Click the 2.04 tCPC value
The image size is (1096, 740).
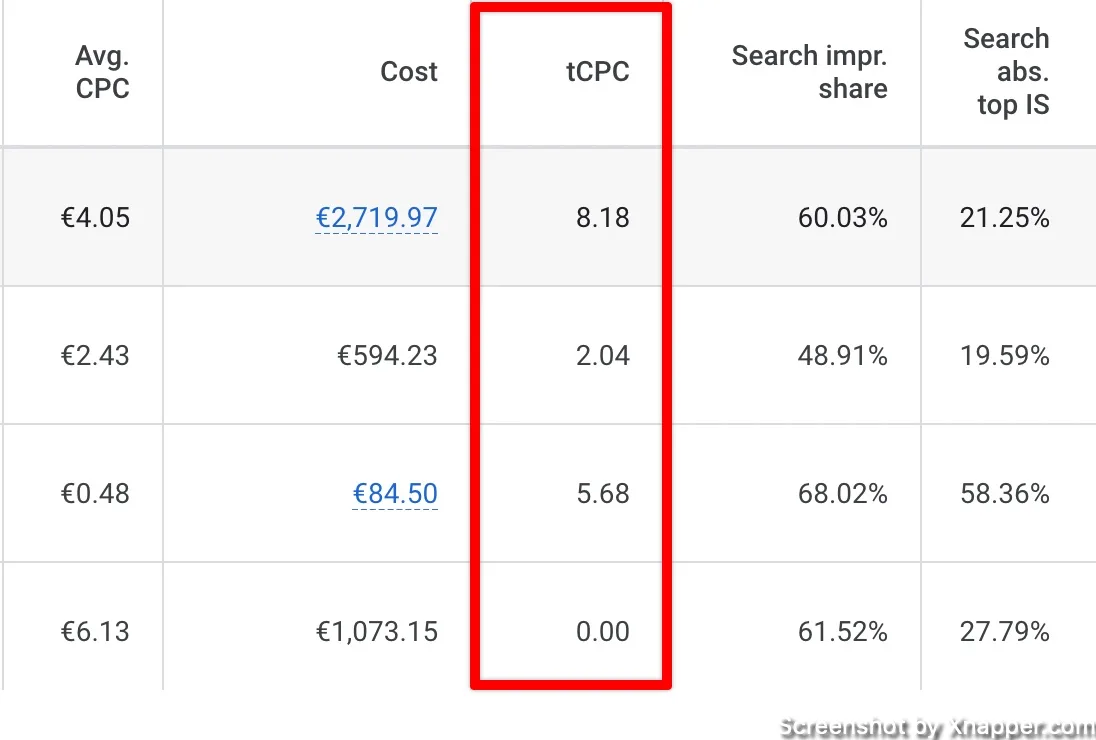coord(602,356)
